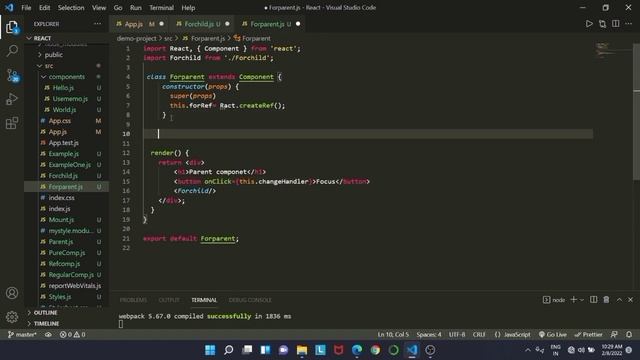
Task: Collapse the components folder
Action: (x=67, y=77)
